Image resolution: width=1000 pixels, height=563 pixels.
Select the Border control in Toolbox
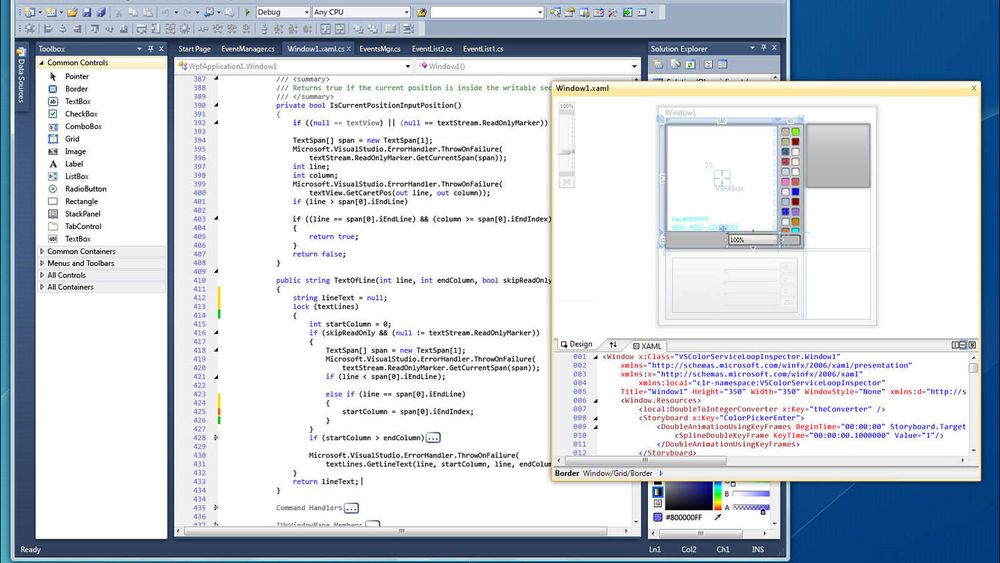[76, 89]
